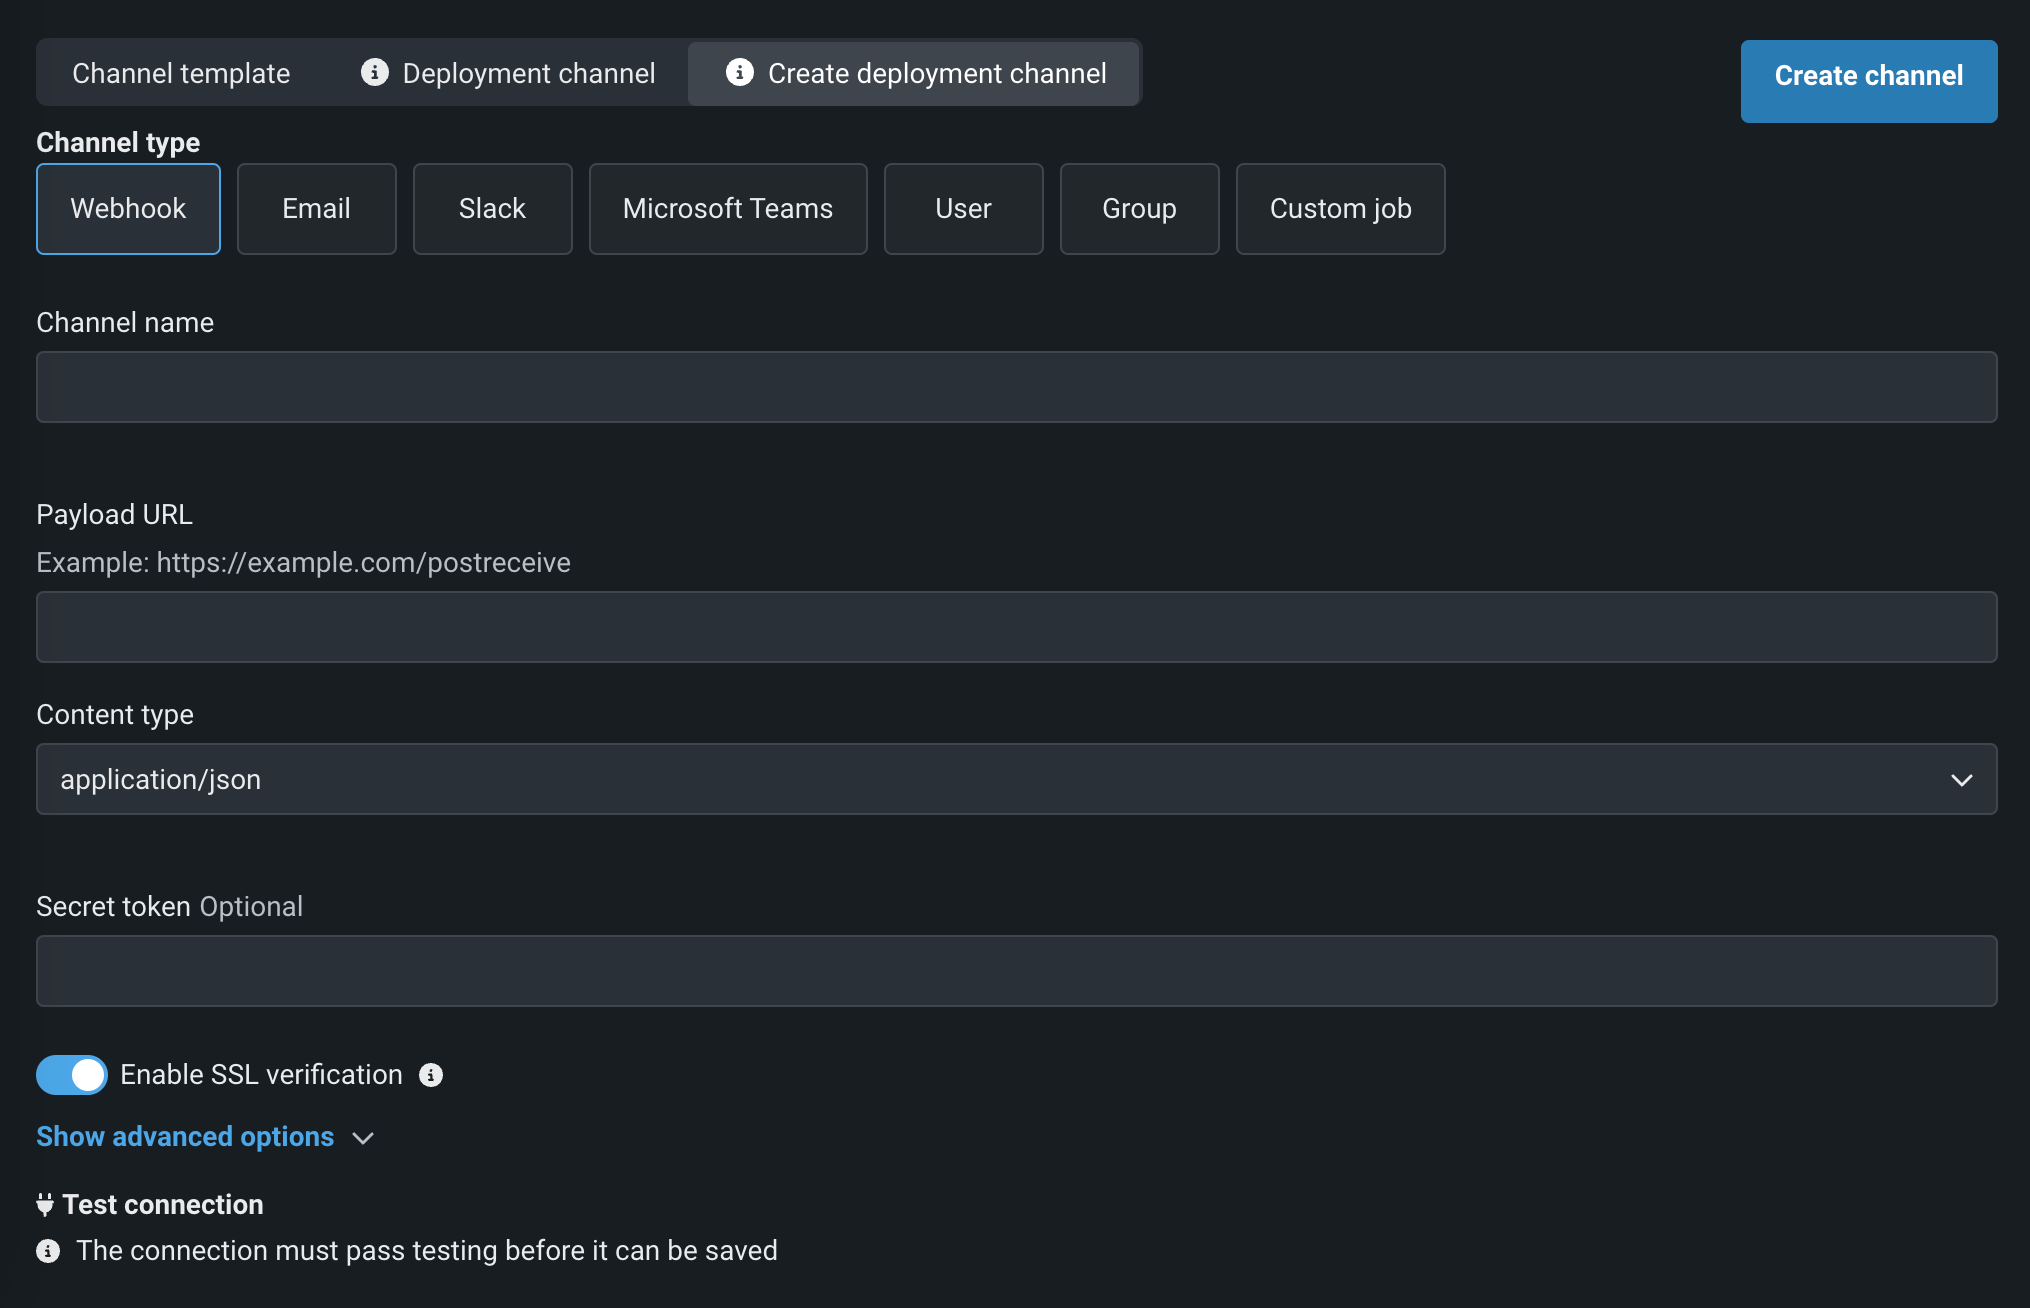Expand chevron next to Show advanced options
The width and height of the screenshot is (2030, 1308).
pyautogui.click(x=364, y=1138)
